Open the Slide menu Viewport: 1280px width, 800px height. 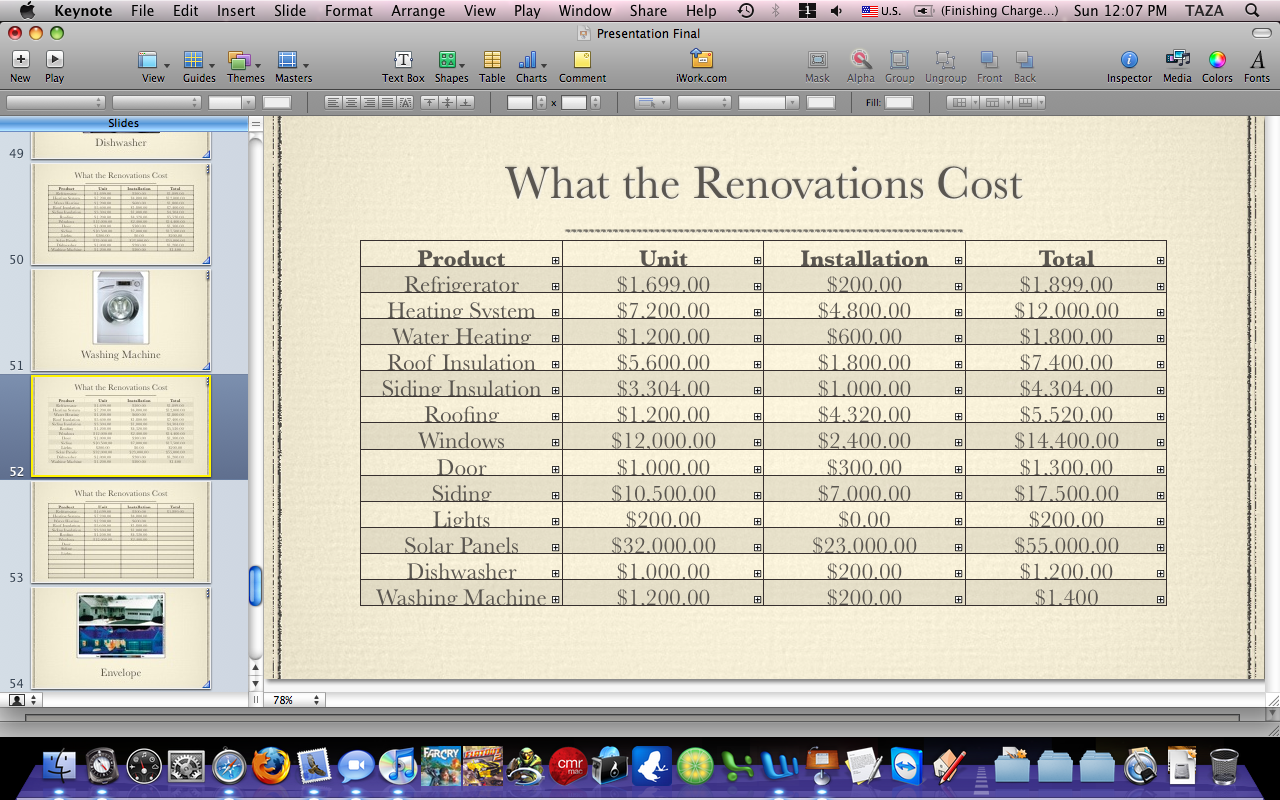[x=290, y=11]
